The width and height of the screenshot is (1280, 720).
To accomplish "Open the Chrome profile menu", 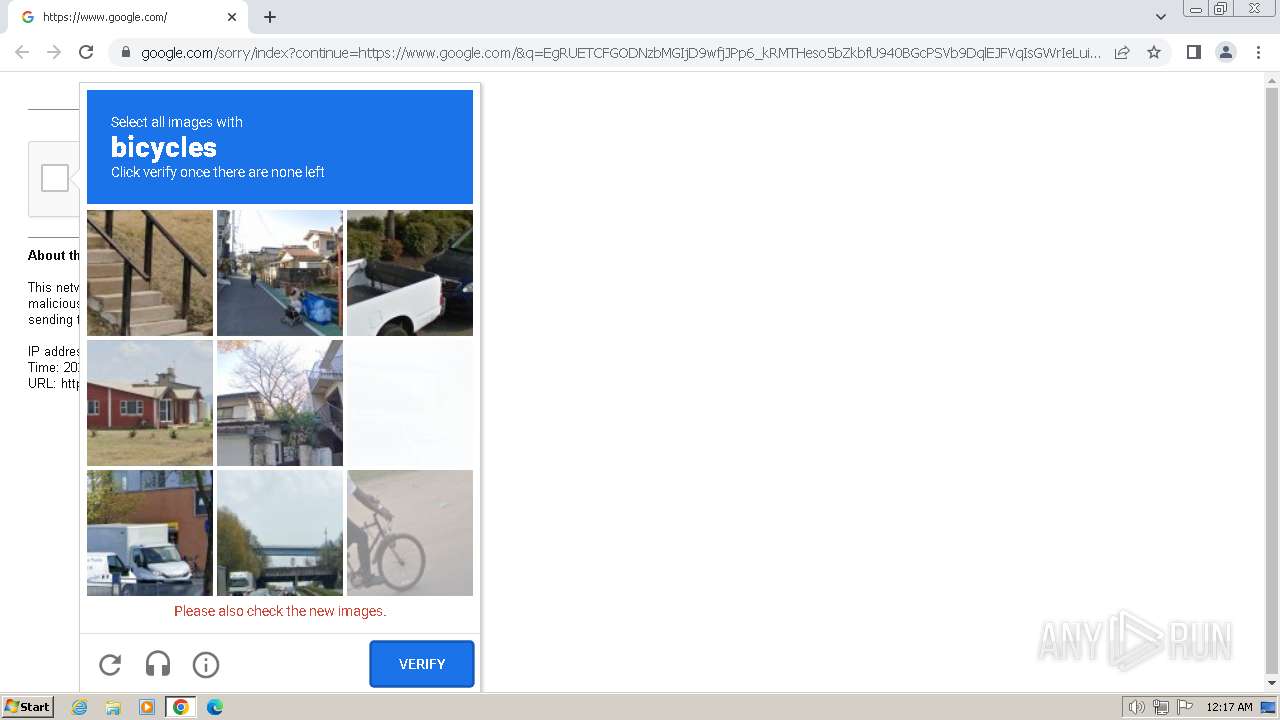I will pos(1226,52).
